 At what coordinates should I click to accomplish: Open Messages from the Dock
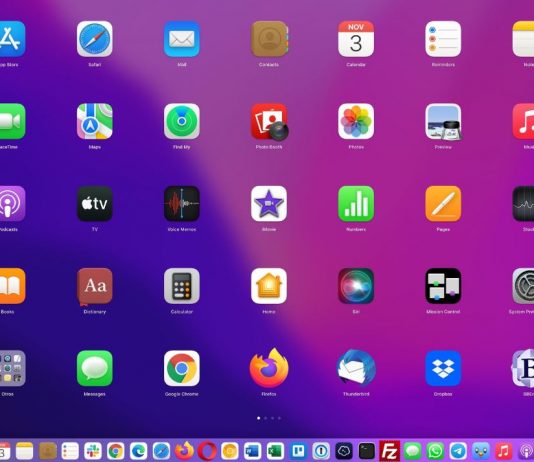coord(413,451)
